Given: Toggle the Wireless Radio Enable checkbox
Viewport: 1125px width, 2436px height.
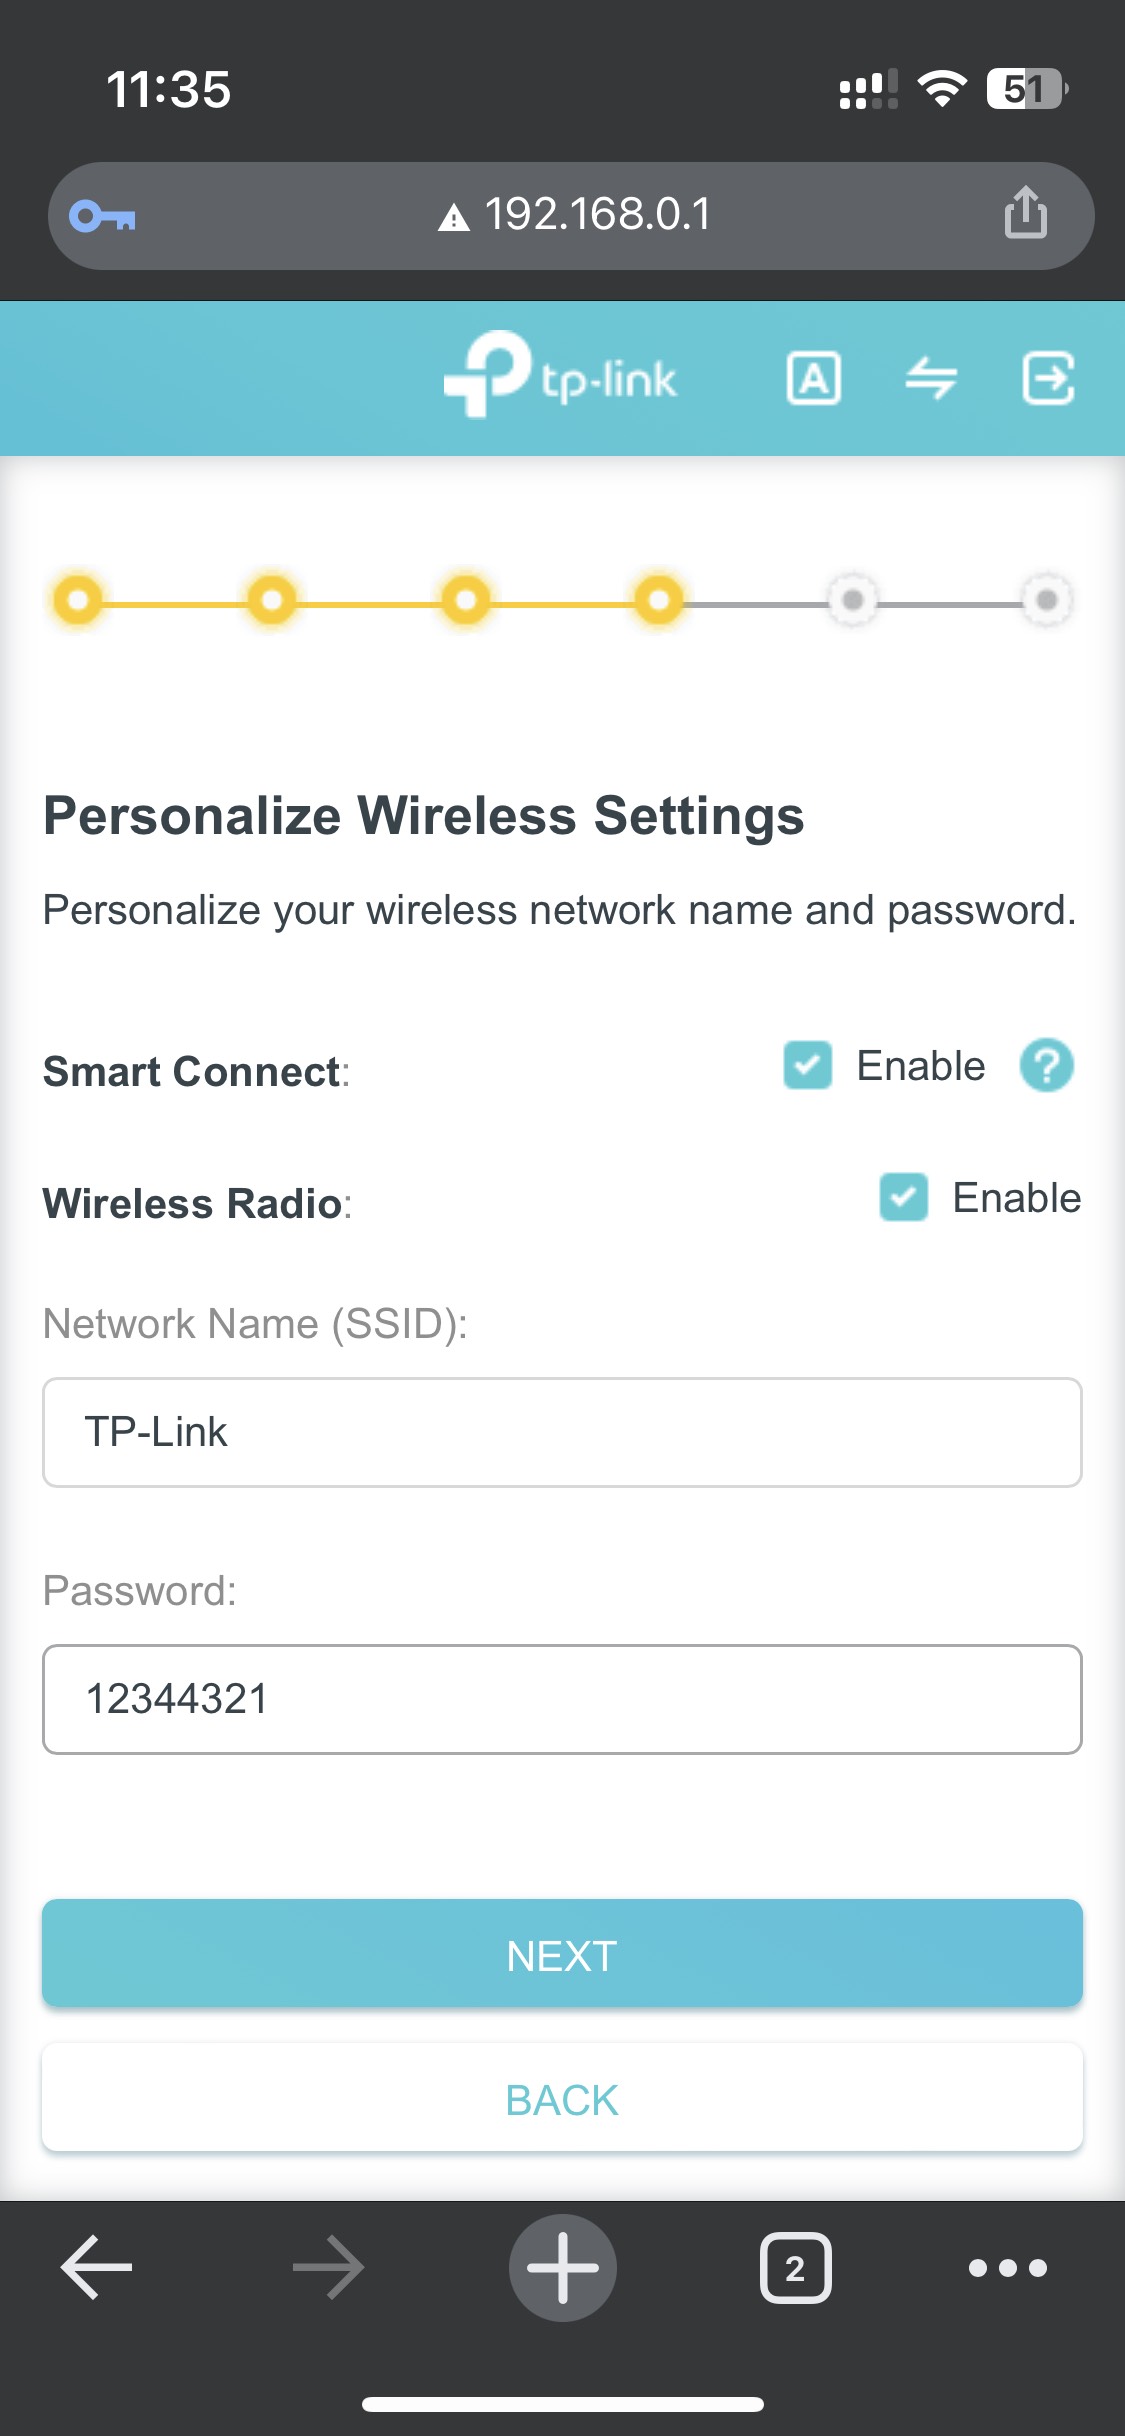Looking at the screenshot, I should 904,1198.
